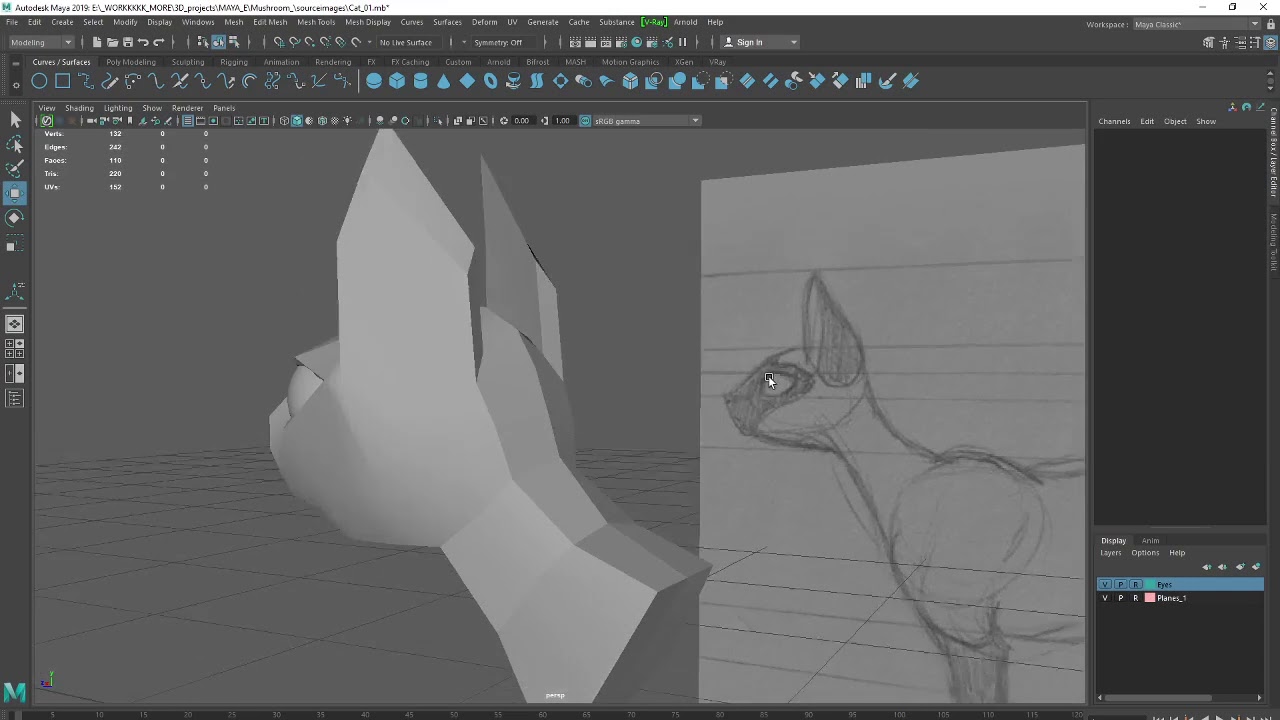Toggle visibility V of Planes_1 layer
This screenshot has height=720, width=1280.
pyautogui.click(x=1105, y=598)
